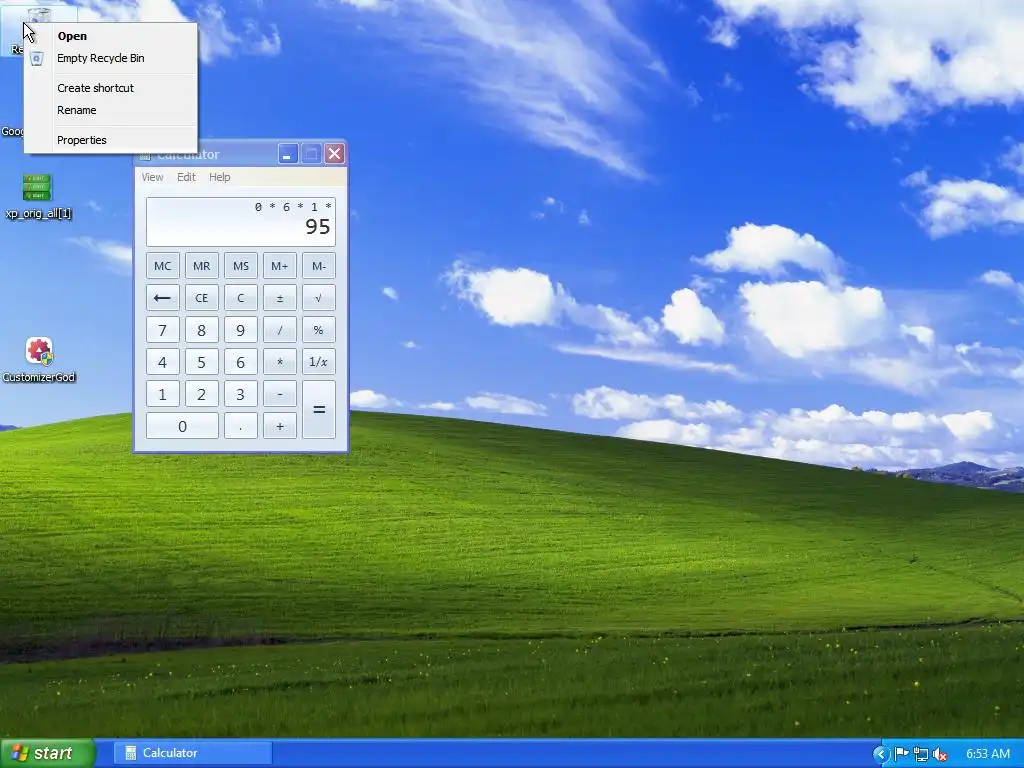Click the square root key

coord(319,298)
